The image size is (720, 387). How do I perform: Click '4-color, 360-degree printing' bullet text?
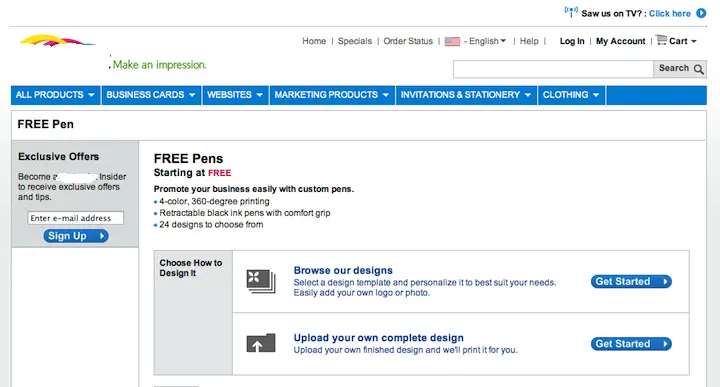pyautogui.click(x=214, y=201)
